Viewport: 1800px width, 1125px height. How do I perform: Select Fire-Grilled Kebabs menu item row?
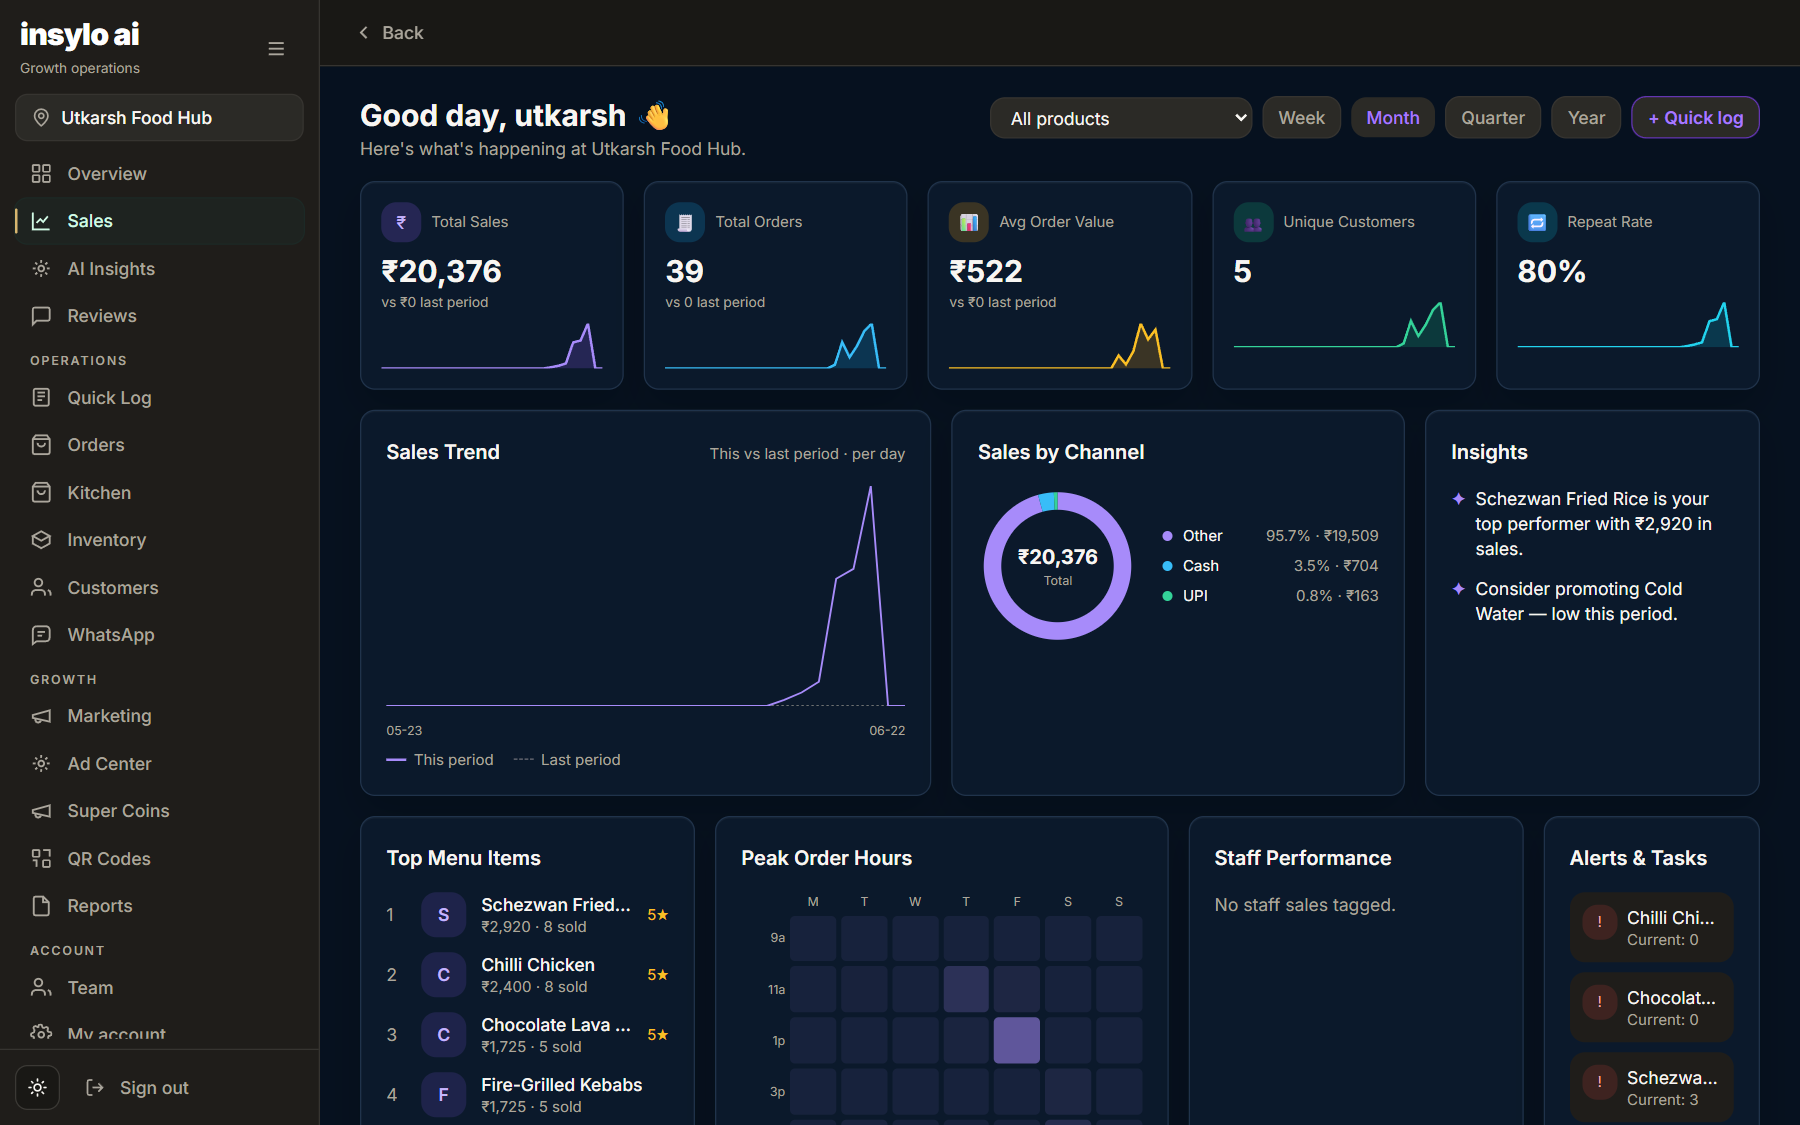click(528, 1095)
